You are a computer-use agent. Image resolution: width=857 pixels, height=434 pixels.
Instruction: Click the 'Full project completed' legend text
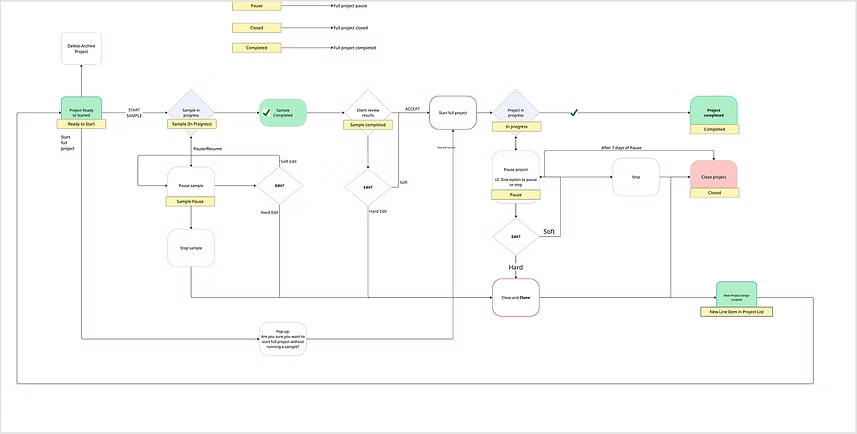(x=355, y=48)
